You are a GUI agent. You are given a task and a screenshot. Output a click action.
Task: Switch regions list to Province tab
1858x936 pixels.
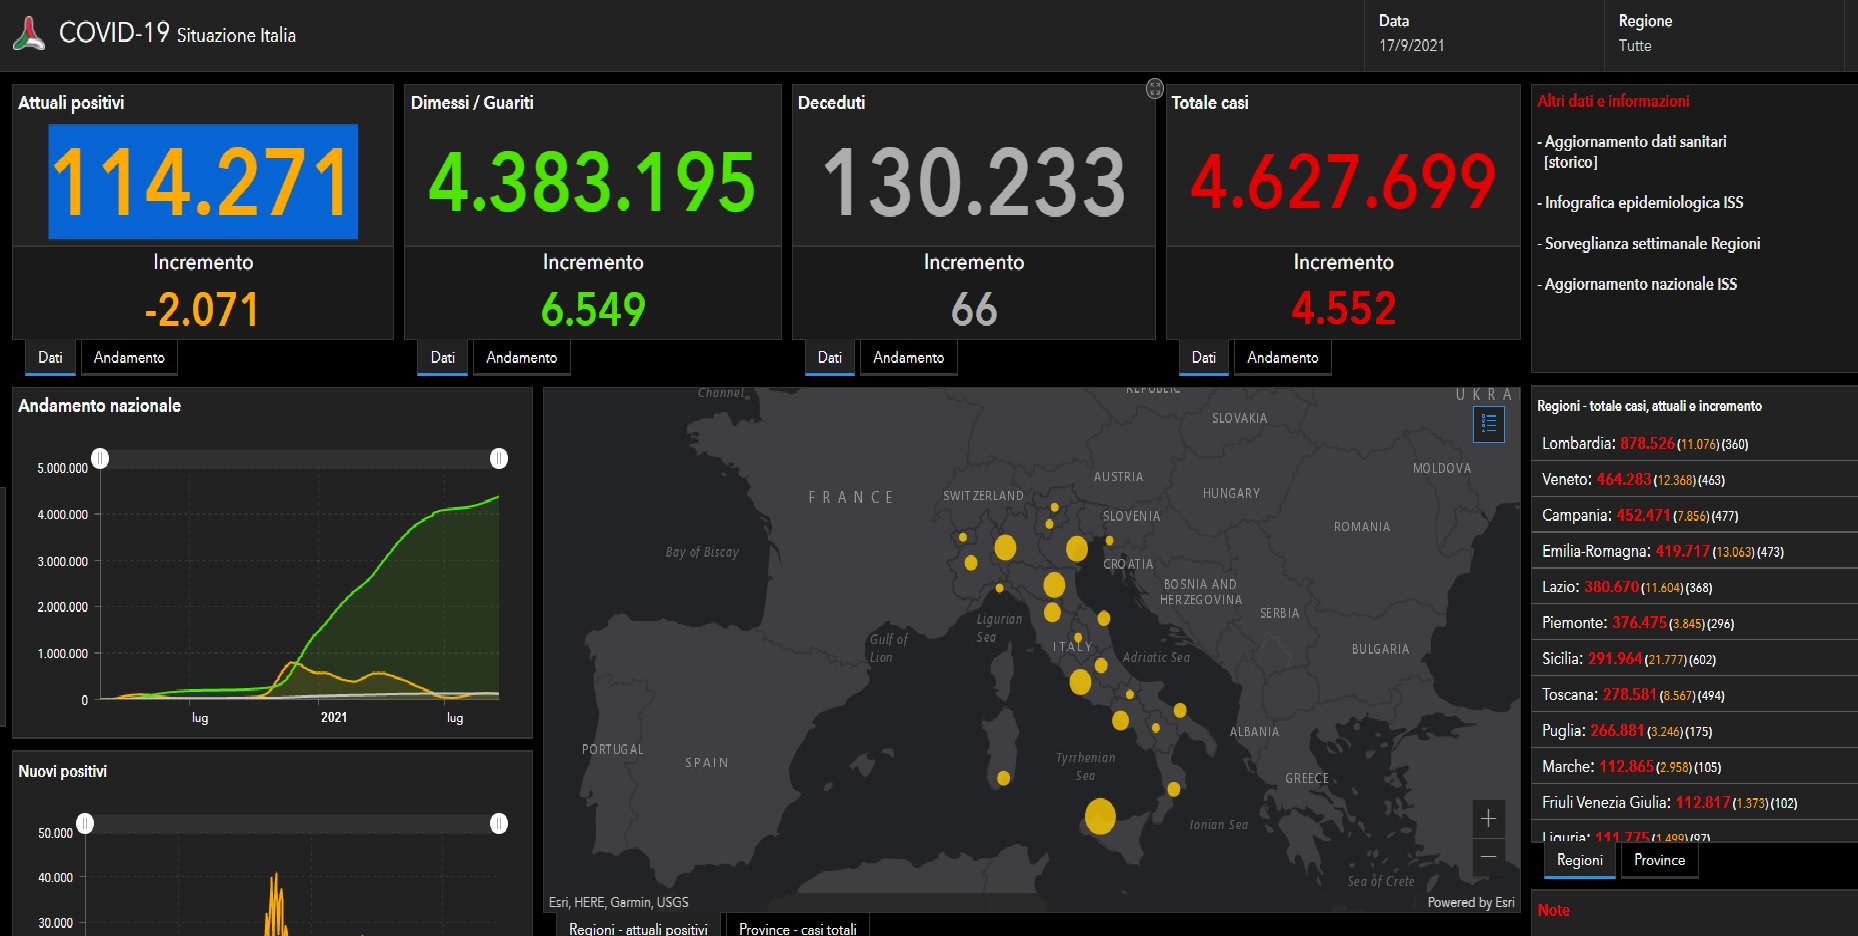1659,860
